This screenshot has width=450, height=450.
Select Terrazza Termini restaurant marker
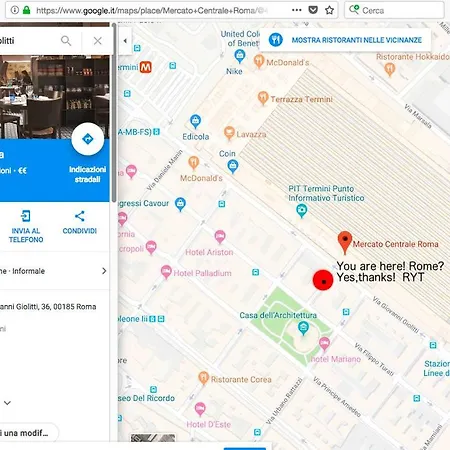(263, 98)
